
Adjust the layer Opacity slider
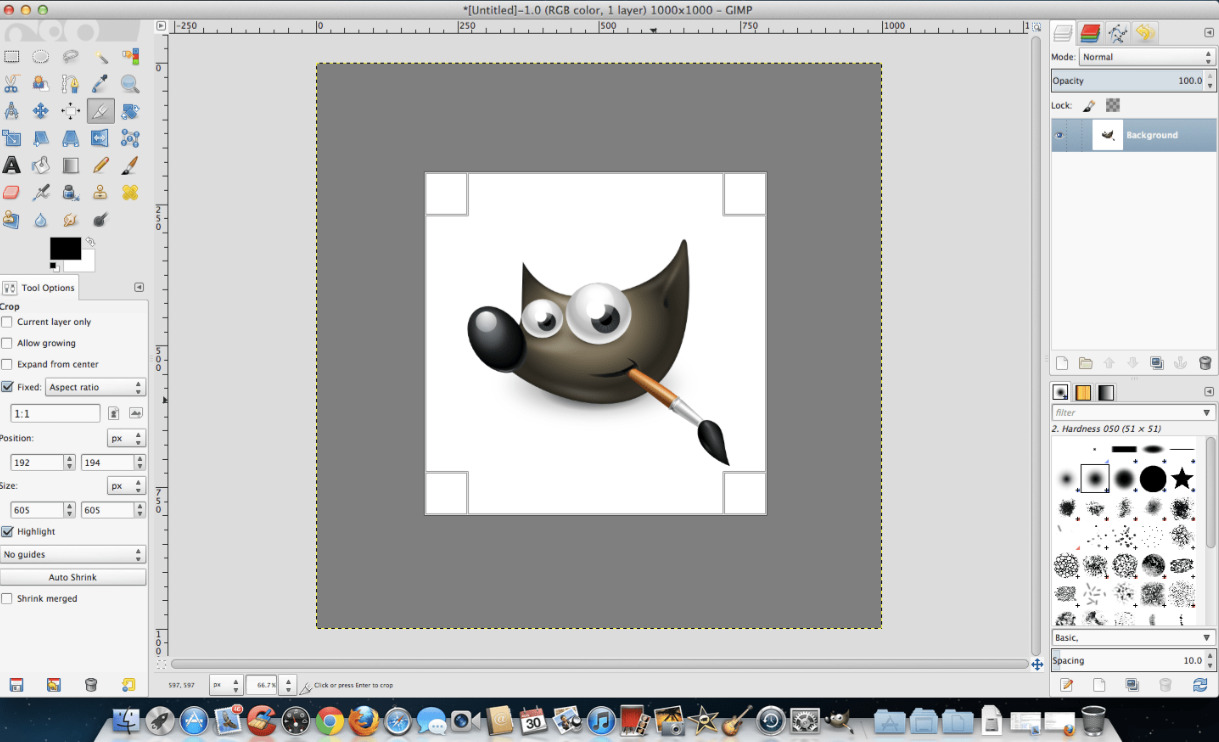pyautogui.click(x=1133, y=81)
